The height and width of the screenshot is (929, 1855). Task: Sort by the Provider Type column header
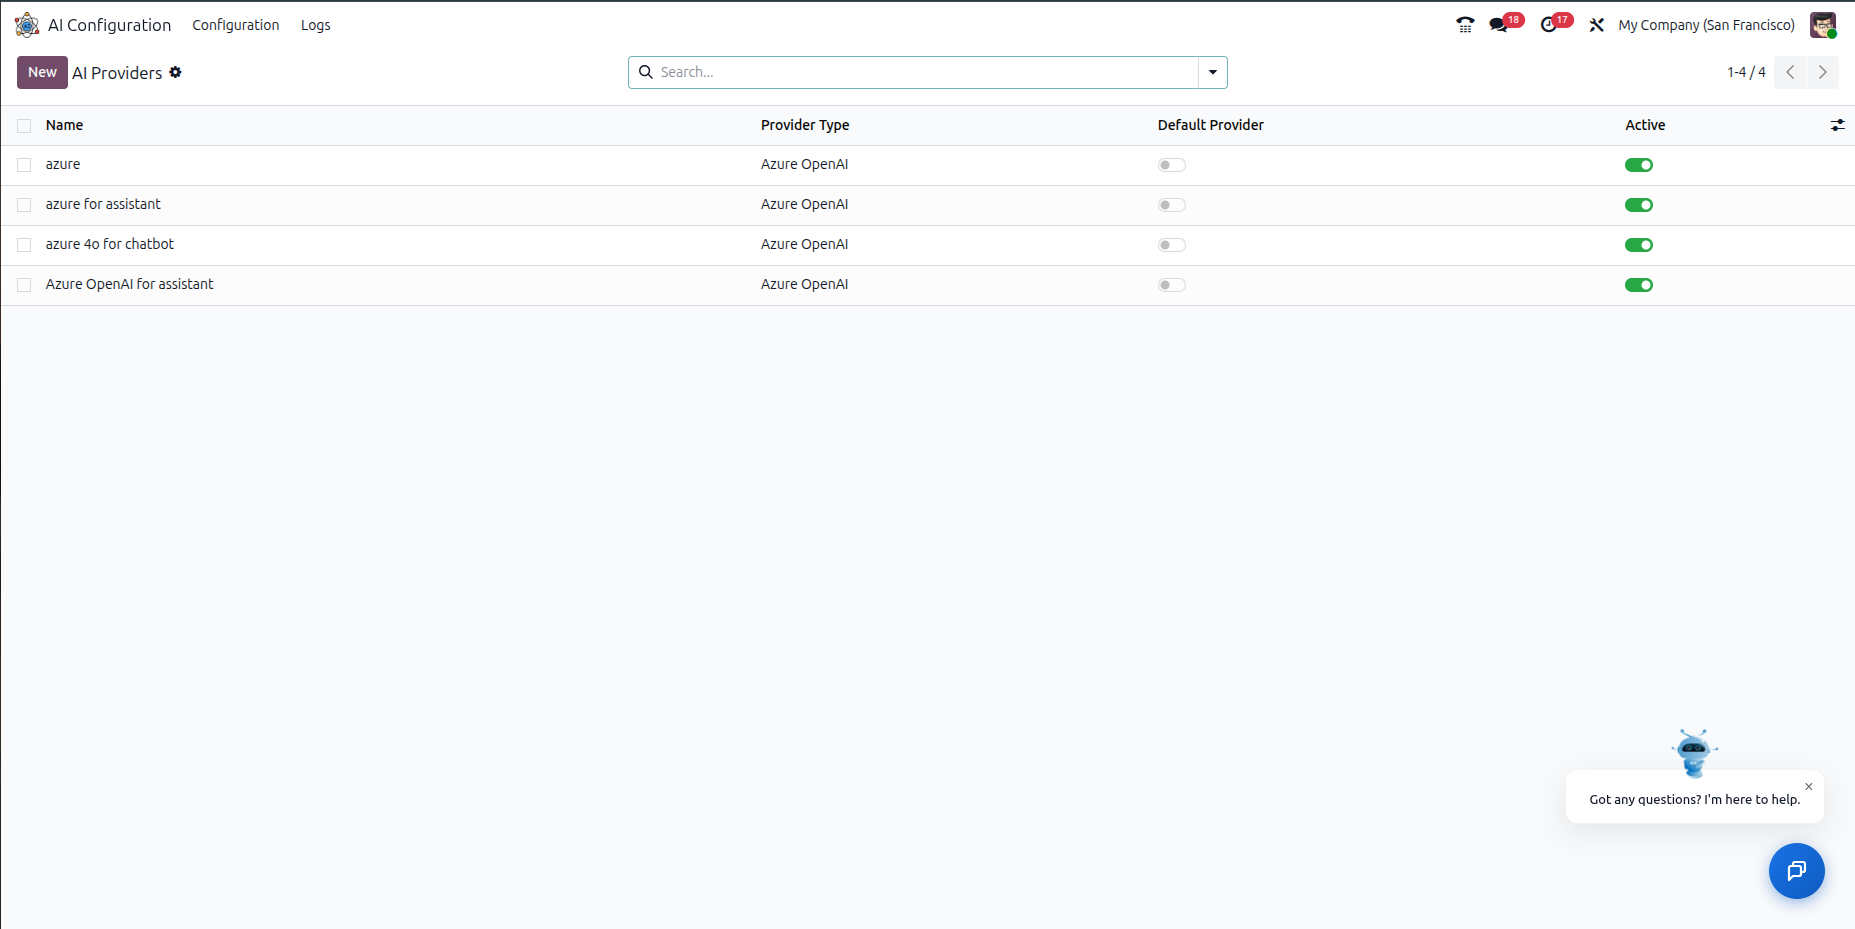(805, 125)
